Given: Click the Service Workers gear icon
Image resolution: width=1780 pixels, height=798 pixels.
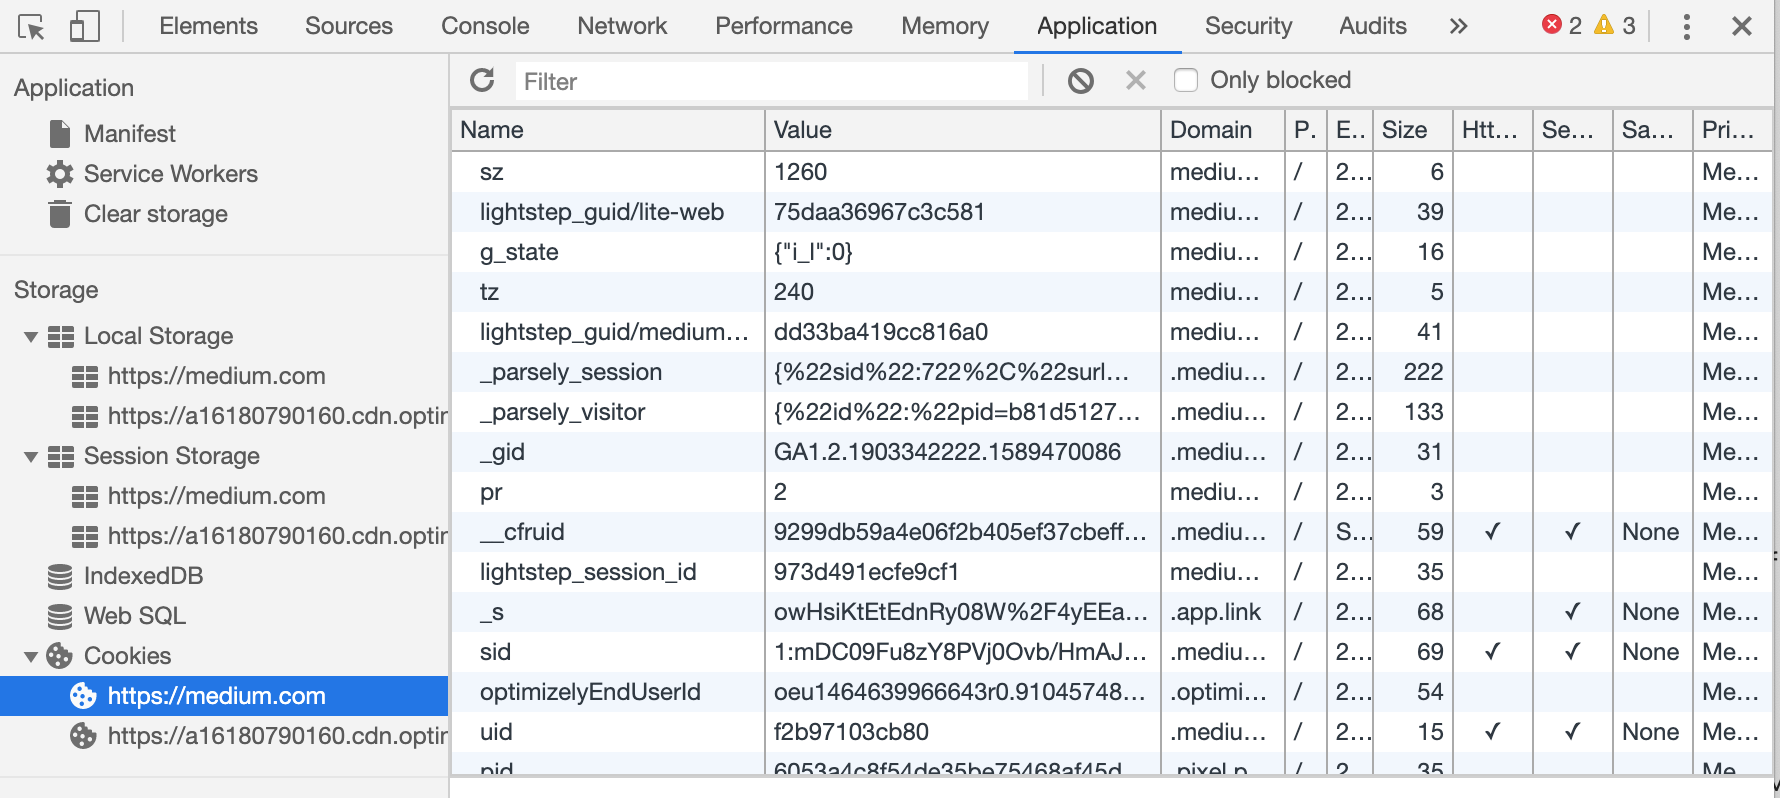Looking at the screenshot, I should (x=60, y=174).
